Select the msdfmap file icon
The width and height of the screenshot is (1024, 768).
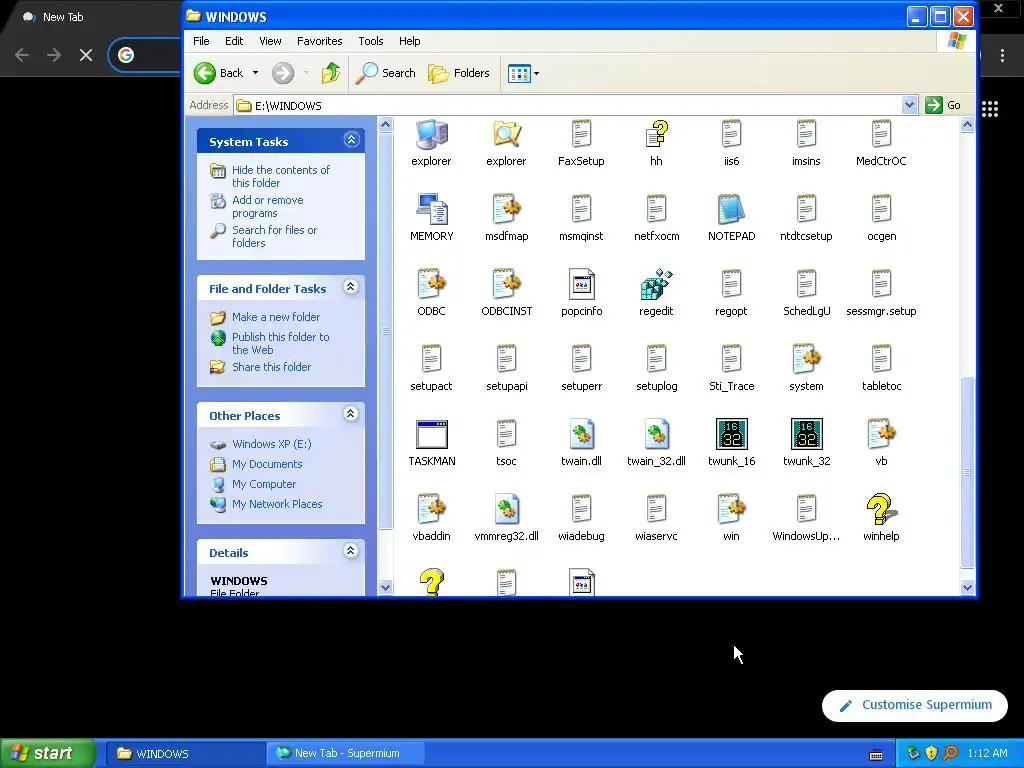pos(507,209)
